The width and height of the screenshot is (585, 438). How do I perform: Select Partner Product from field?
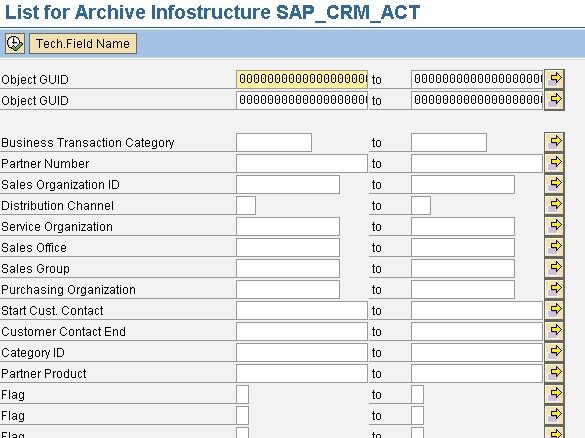pyautogui.click(x=302, y=373)
